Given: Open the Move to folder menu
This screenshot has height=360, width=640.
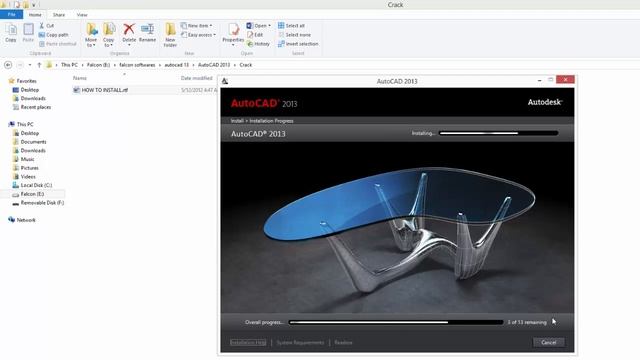Looking at the screenshot, I should point(91,35).
